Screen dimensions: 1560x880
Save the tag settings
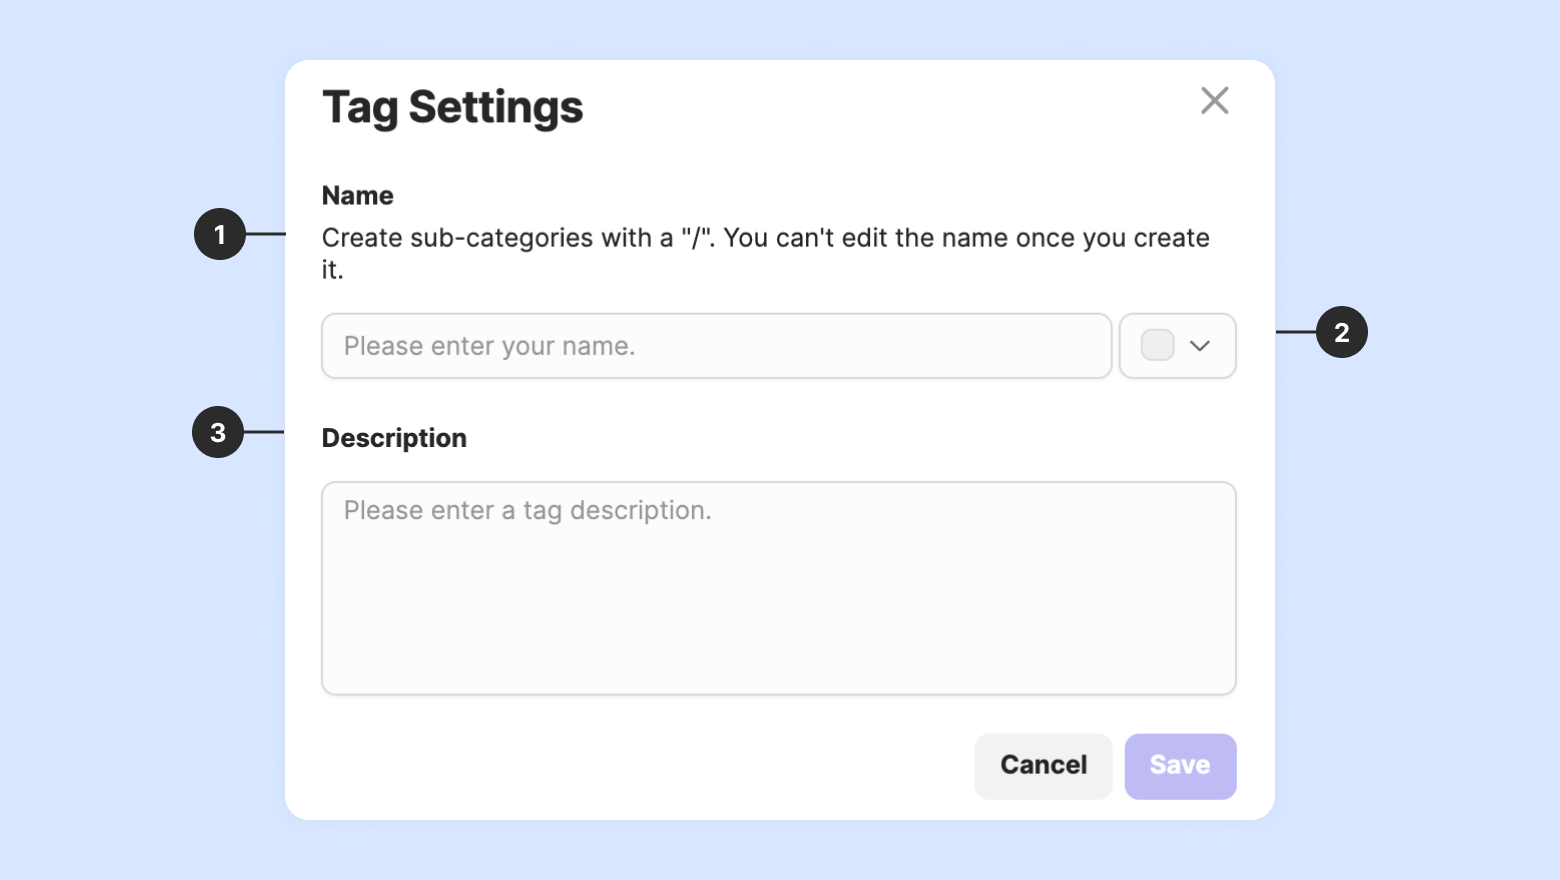tap(1180, 766)
